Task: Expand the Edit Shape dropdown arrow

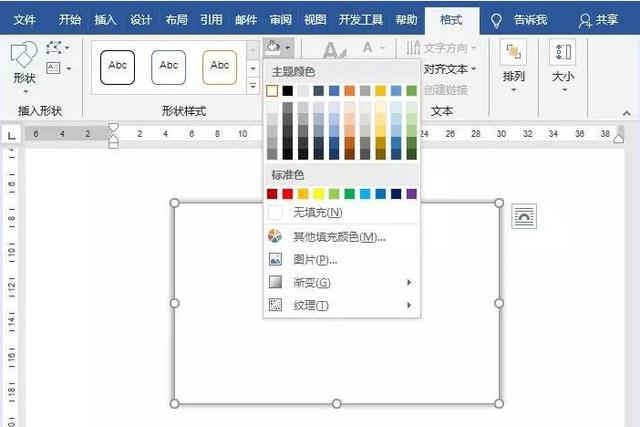Action: click(x=67, y=48)
